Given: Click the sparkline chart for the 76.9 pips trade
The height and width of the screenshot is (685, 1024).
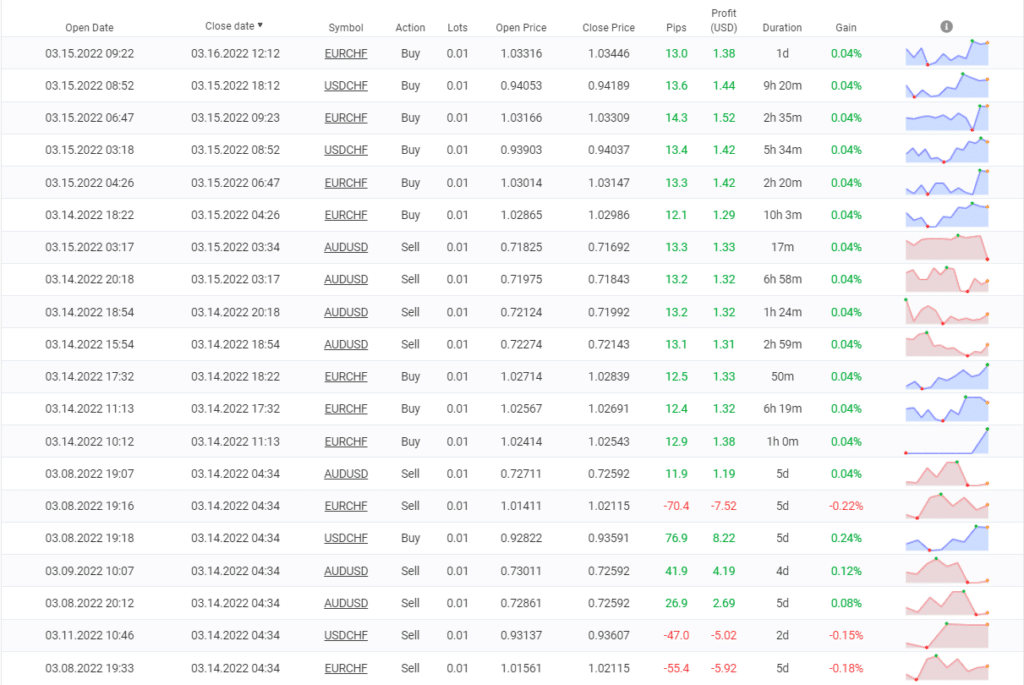Looking at the screenshot, I should pos(946,538).
